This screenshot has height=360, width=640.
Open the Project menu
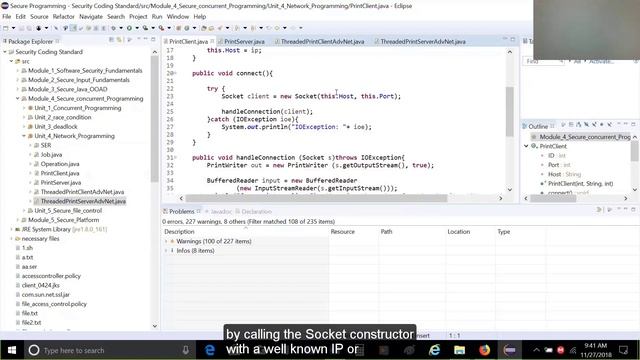pos(138,17)
